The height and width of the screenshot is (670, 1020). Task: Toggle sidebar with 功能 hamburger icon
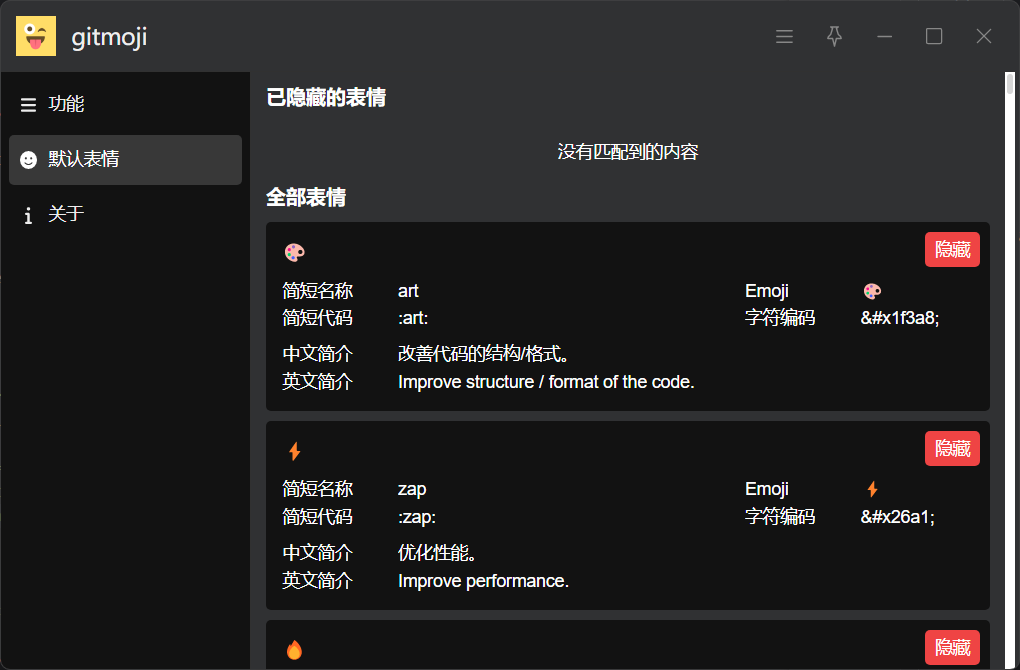point(28,105)
